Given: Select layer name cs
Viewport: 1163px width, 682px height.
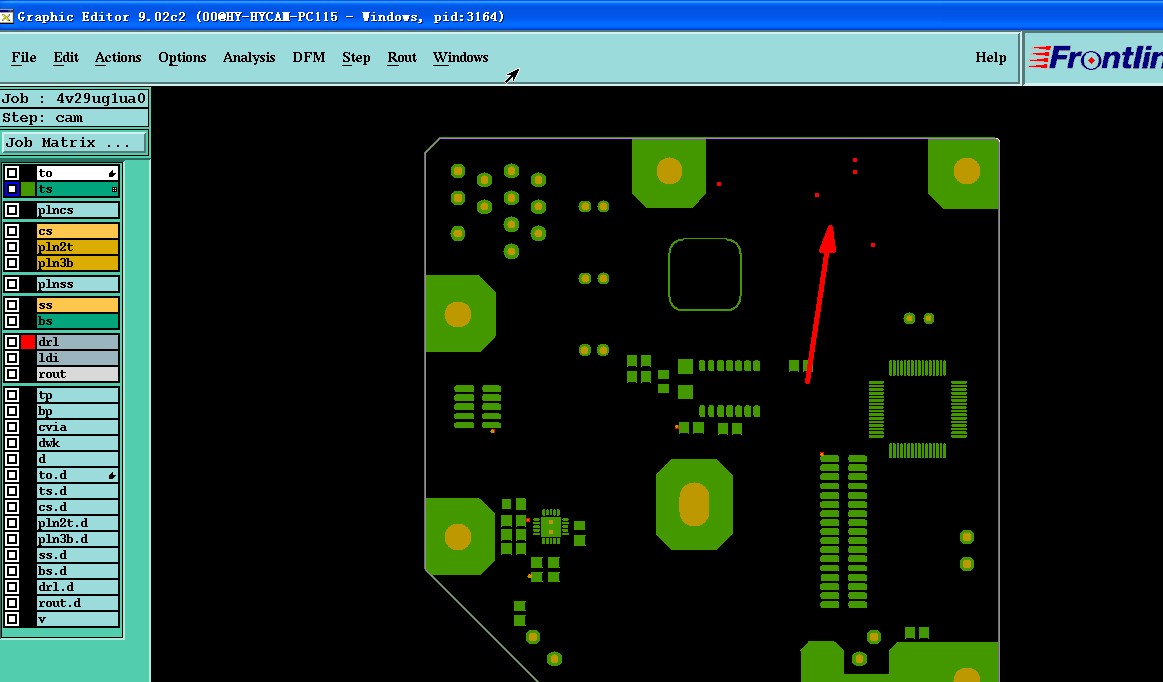Looking at the screenshot, I should pos(78,231).
